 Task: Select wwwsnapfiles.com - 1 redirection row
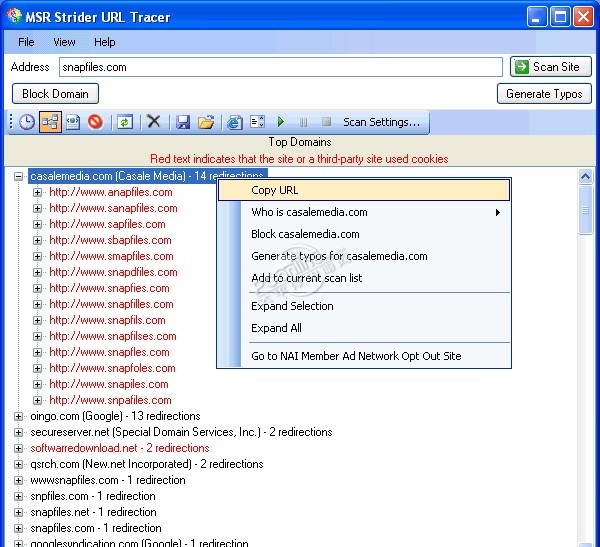[108, 480]
